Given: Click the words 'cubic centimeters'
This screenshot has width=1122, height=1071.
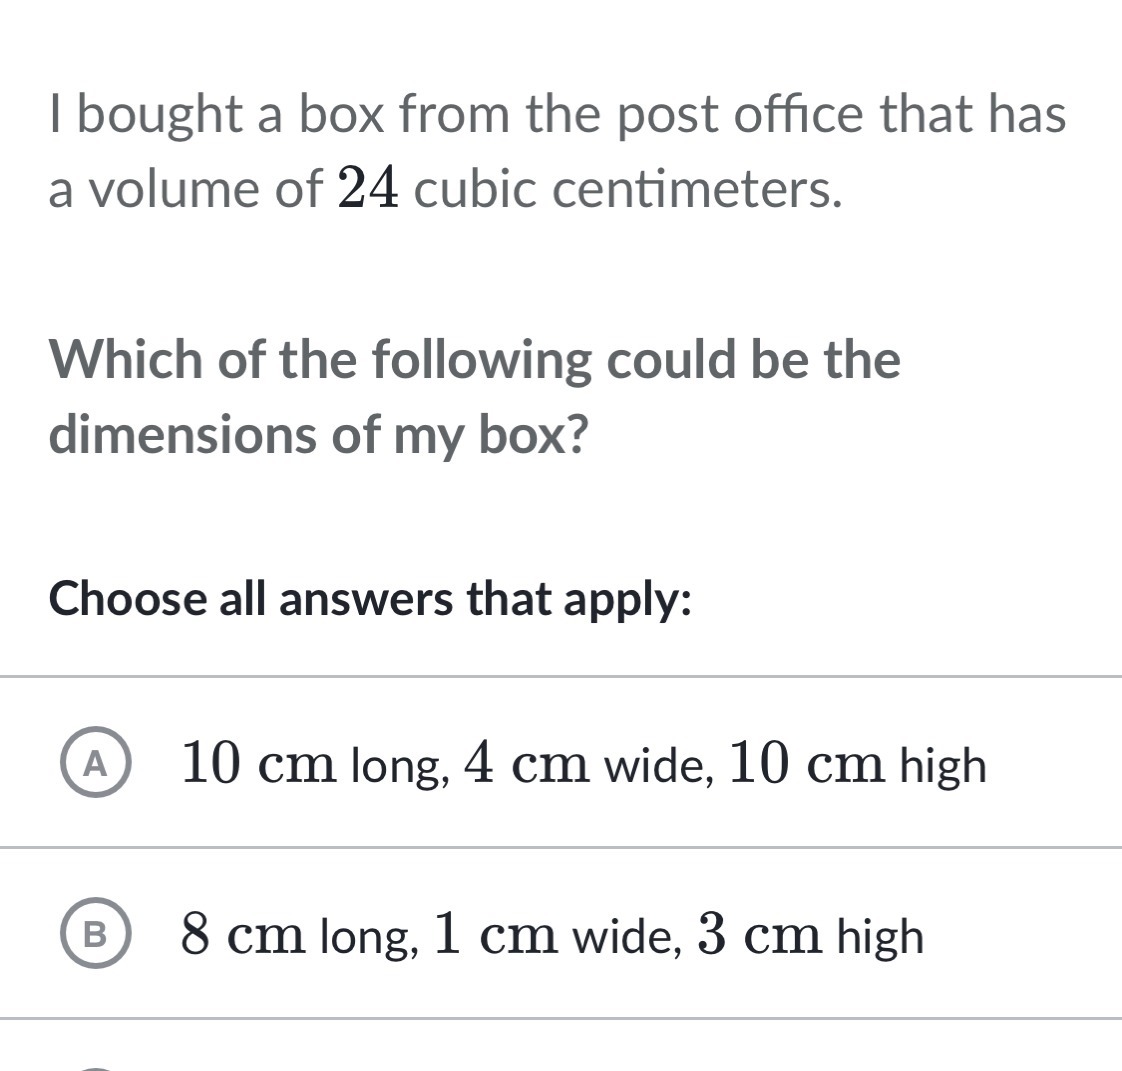Looking at the screenshot, I should coord(628,190).
